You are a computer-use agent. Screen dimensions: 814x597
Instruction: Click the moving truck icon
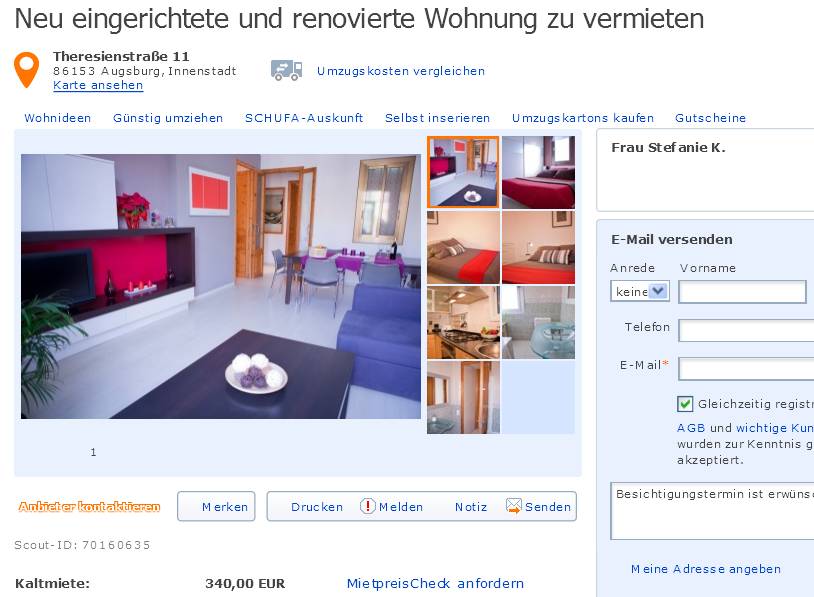[287, 71]
